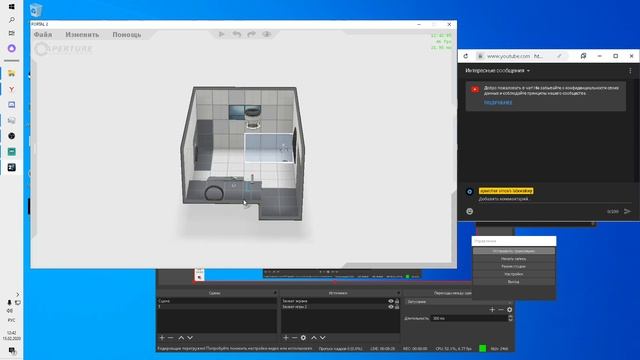Toggle lock for Захват экрана source
Image resolution: width=640 pixels, height=360 pixels.
pos(397,301)
